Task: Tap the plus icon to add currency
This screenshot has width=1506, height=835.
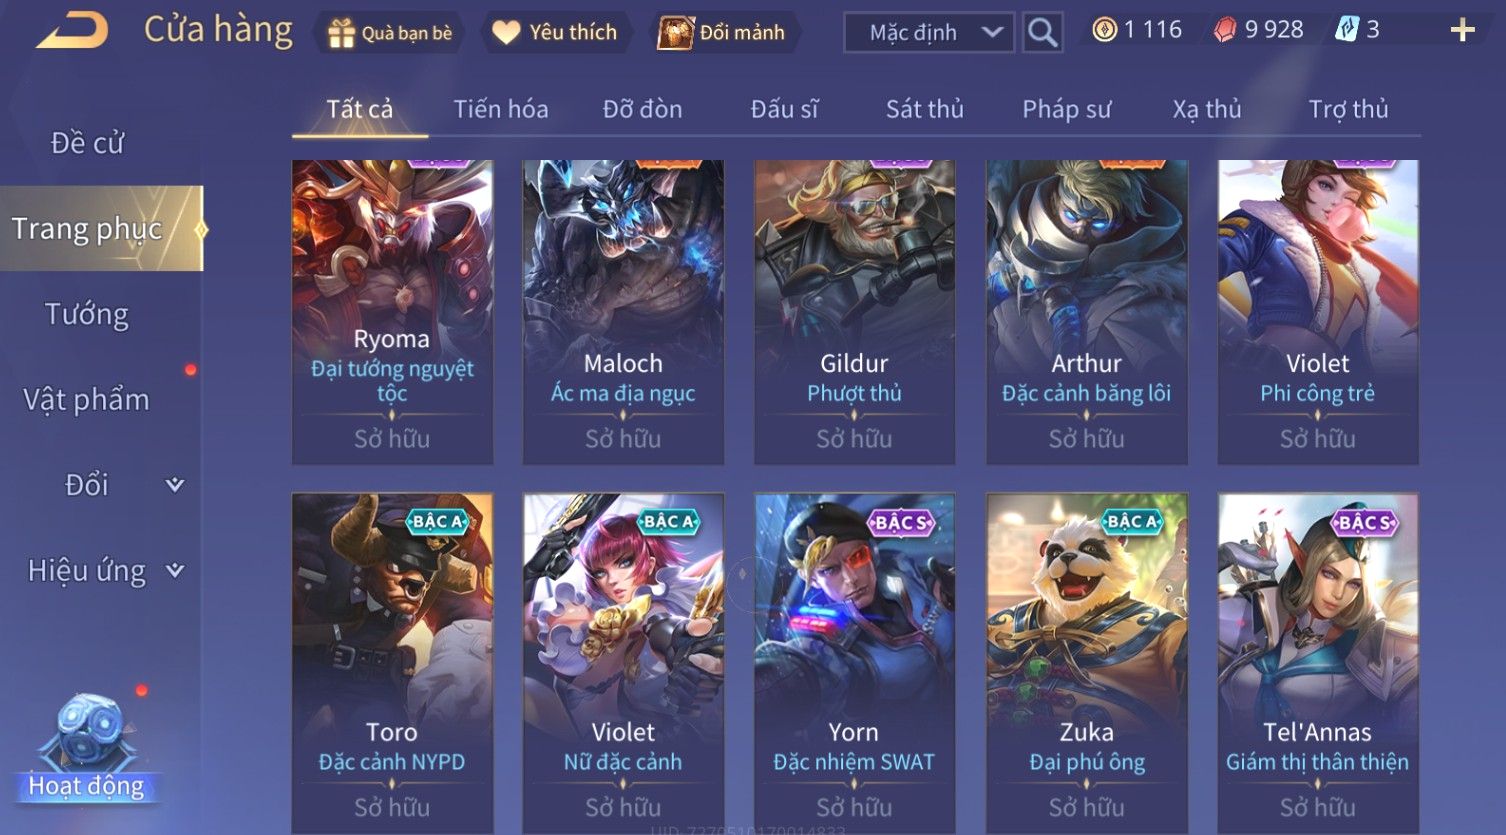Action: pyautogui.click(x=1462, y=31)
